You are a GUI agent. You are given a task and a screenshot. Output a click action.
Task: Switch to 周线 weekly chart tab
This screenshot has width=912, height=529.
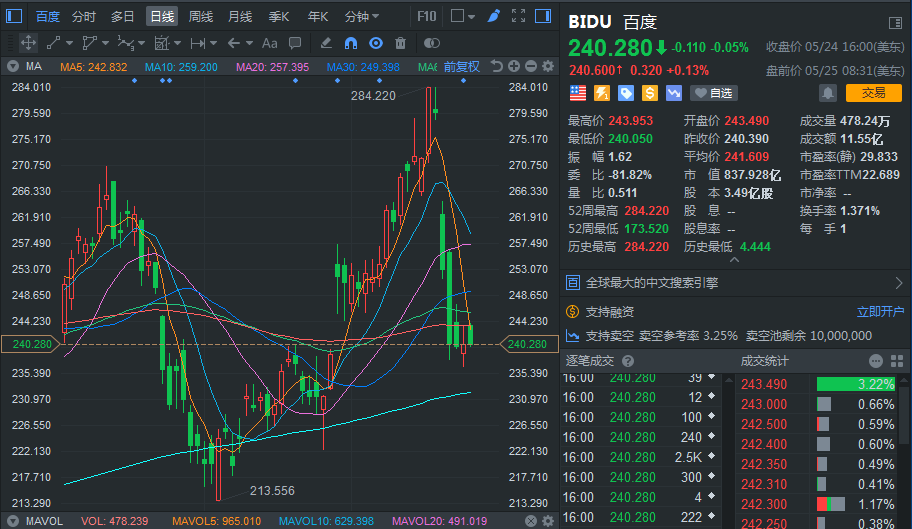tap(201, 16)
